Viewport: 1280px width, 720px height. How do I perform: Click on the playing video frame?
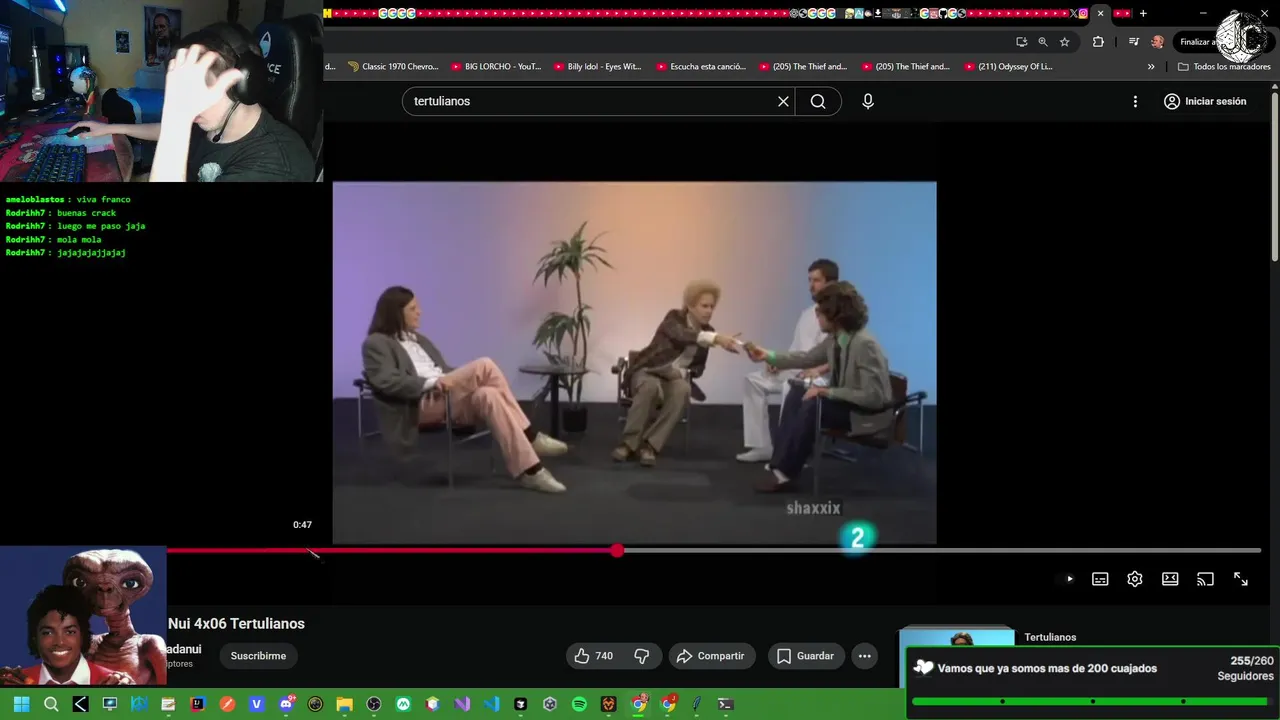[x=634, y=362]
